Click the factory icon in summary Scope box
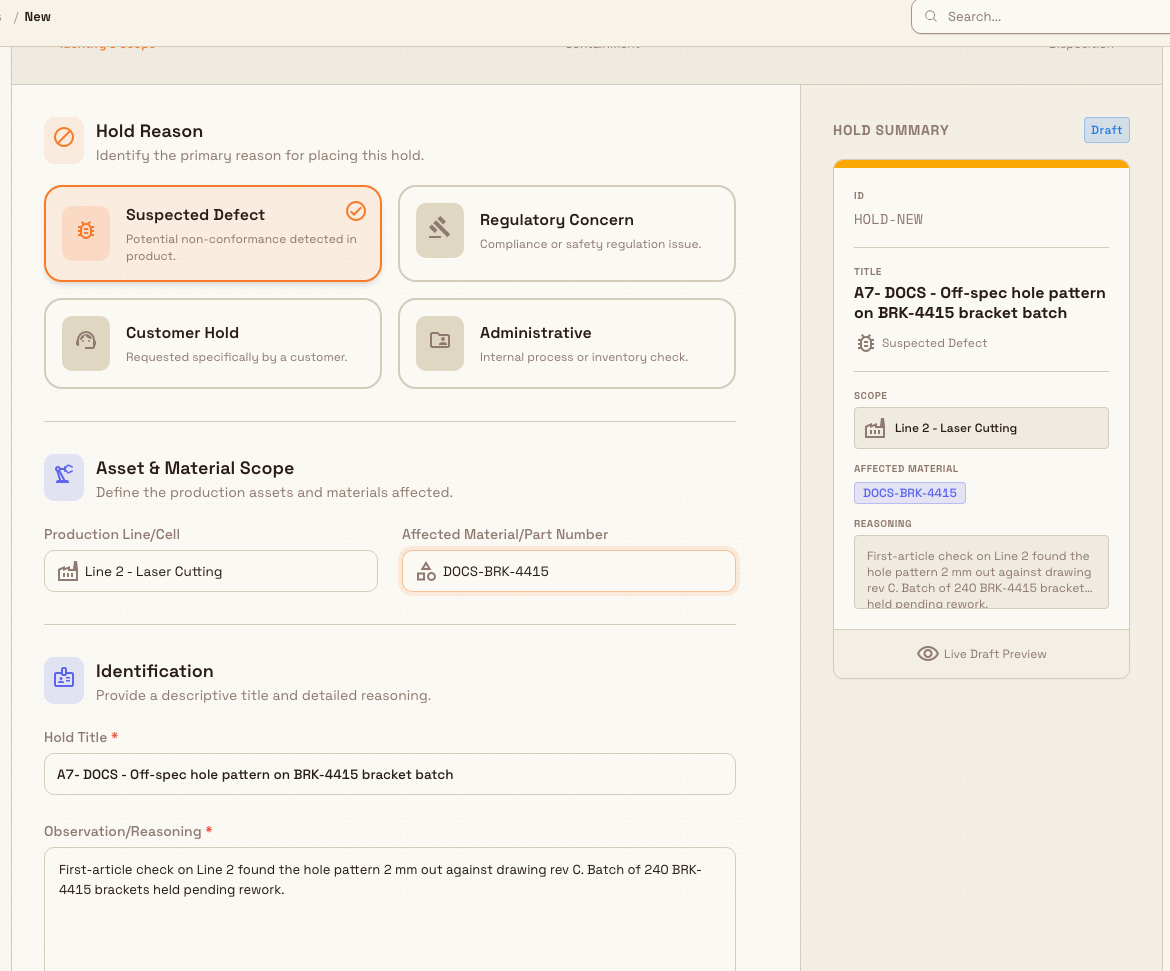This screenshot has height=971, width=1170. click(875, 428)
